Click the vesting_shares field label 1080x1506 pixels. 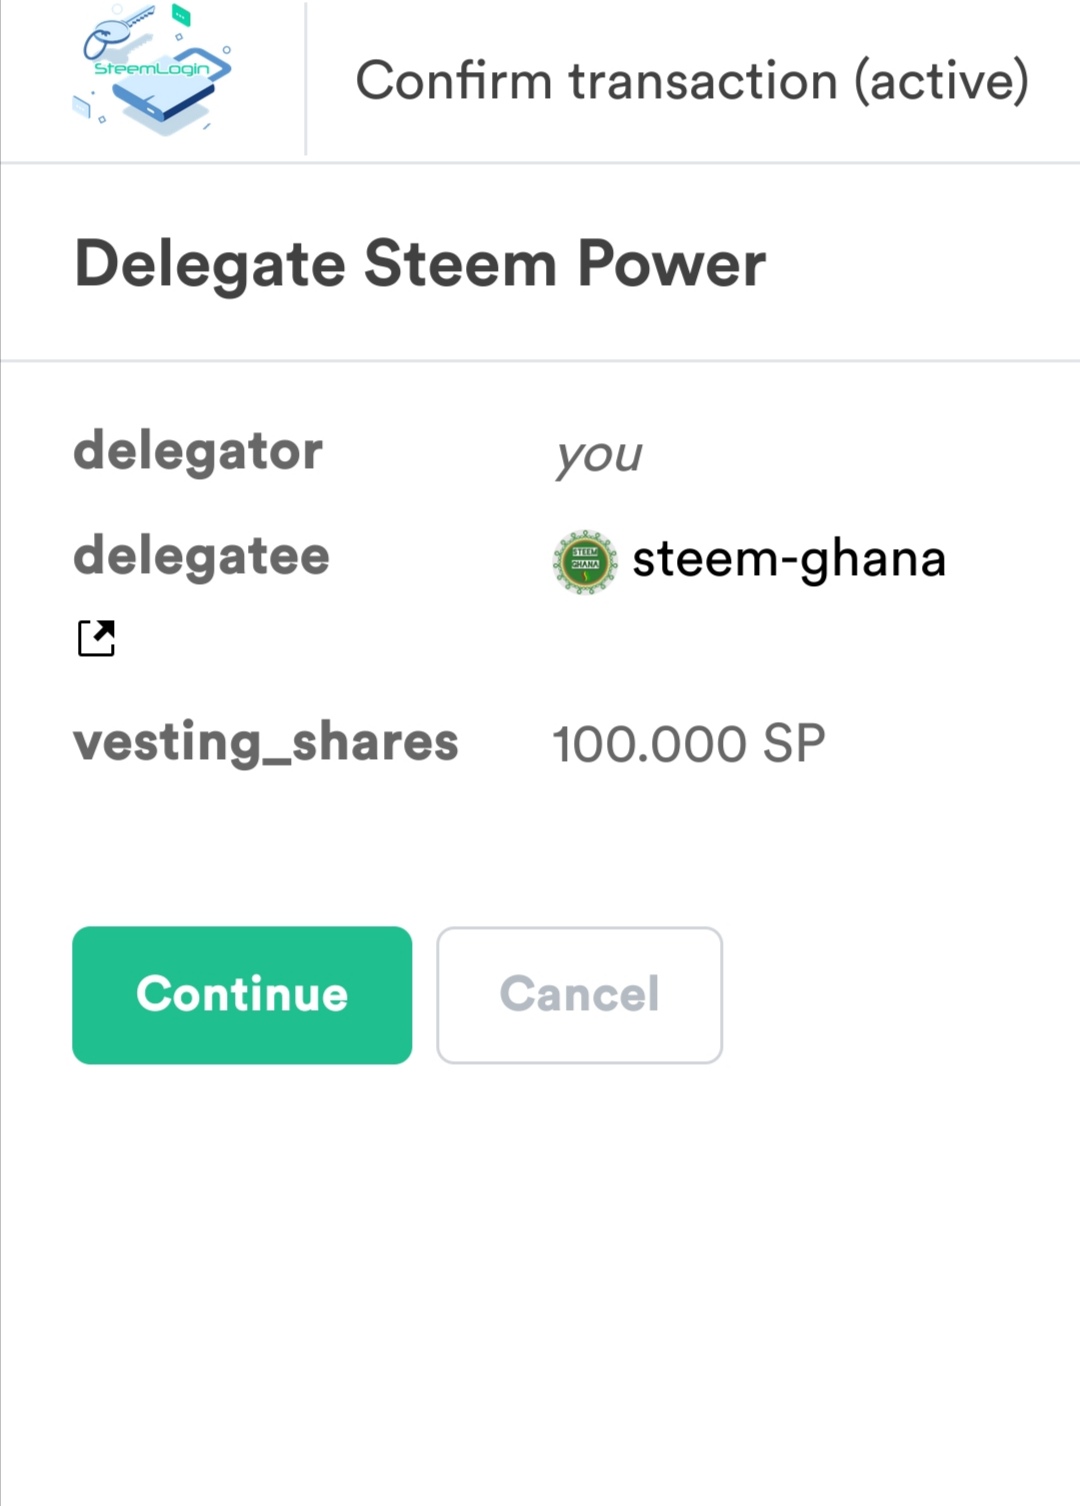tap(266, 743)
